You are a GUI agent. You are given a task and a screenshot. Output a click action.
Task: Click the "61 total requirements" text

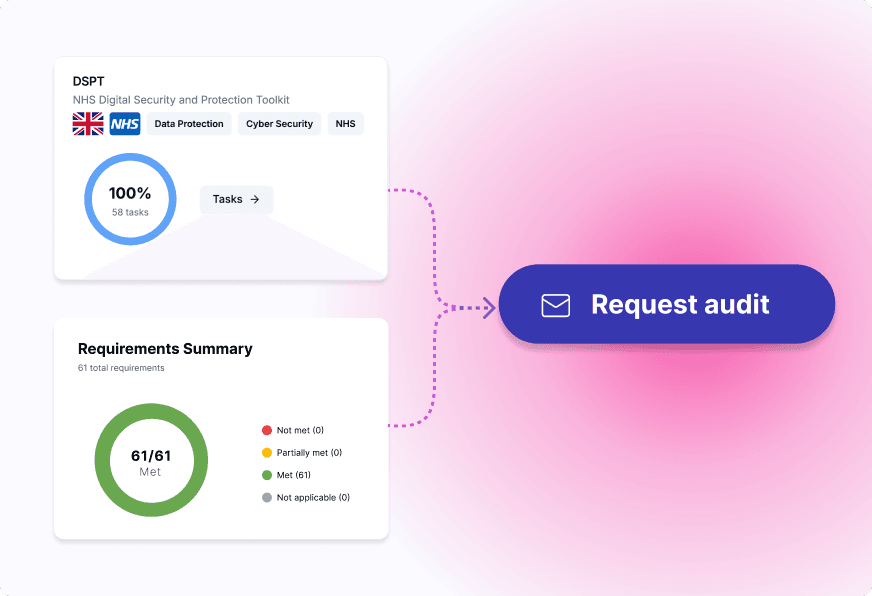(121, 368)
